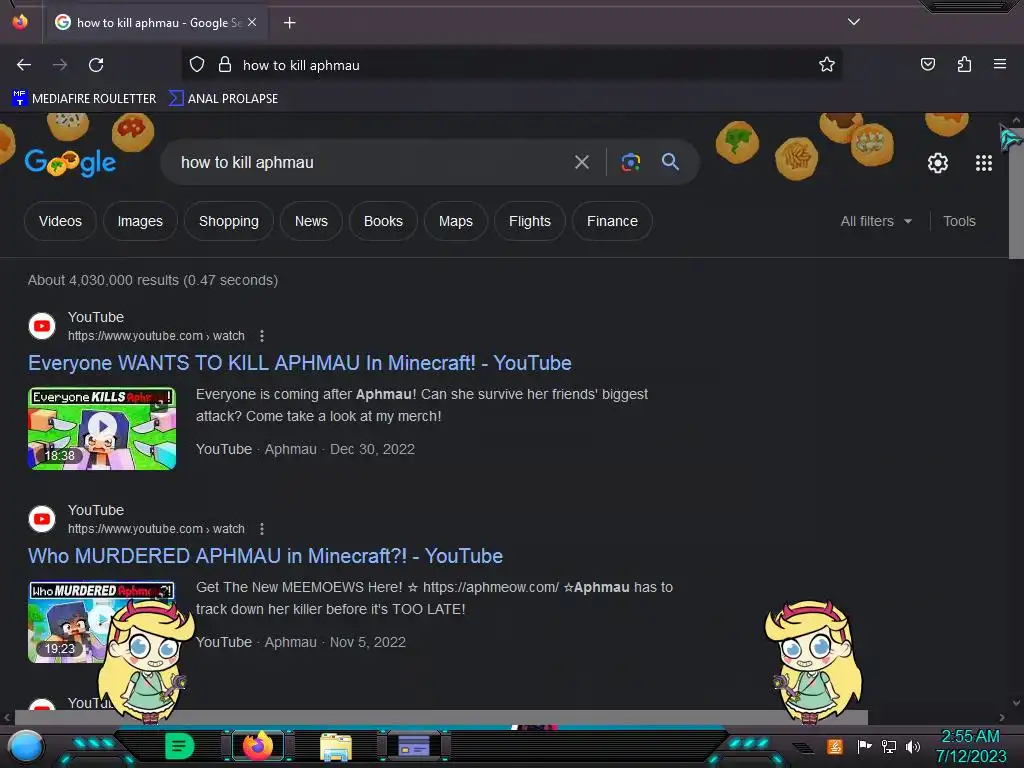Adjust volume via speaker tray icon
Screen dimensions: 1024x768
coord(913,746)
